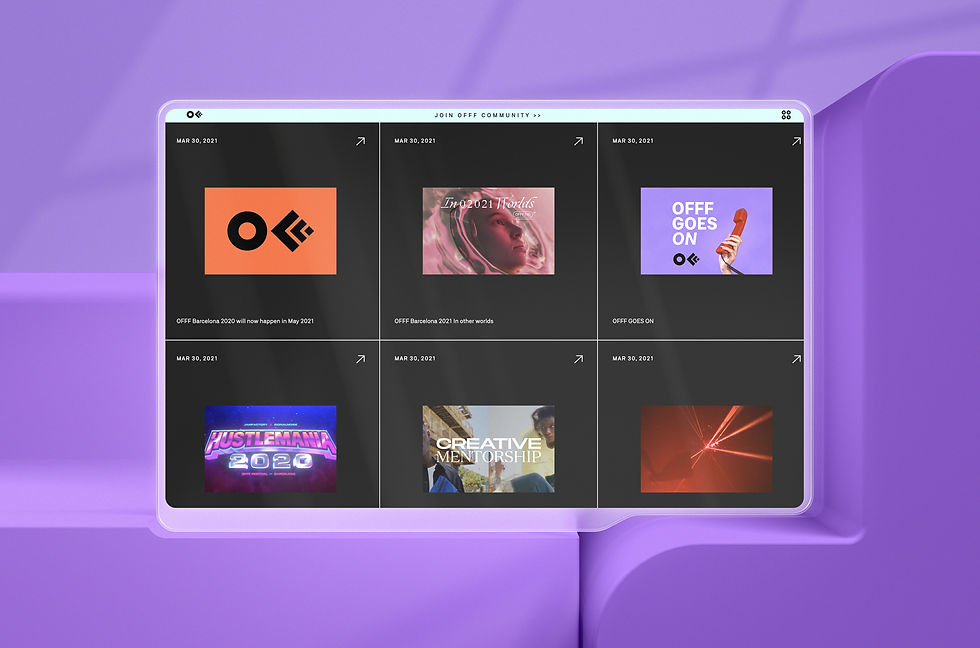Click the JOIN OFFF COMMUNITY link
980x648 pixels.
click(488, 115)
